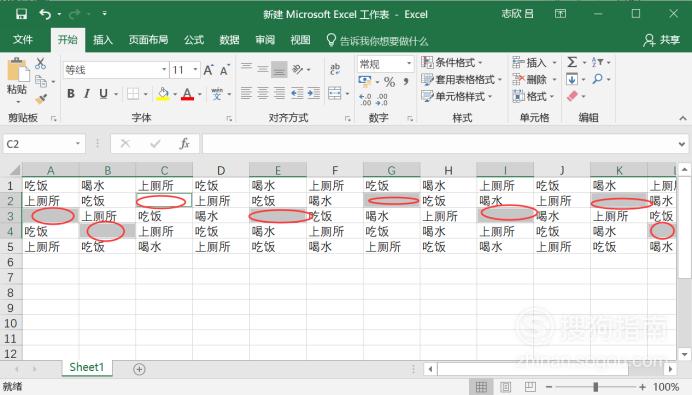Click the decrease decimal icon
692x395 pixels.
click(x=382, y=99)
